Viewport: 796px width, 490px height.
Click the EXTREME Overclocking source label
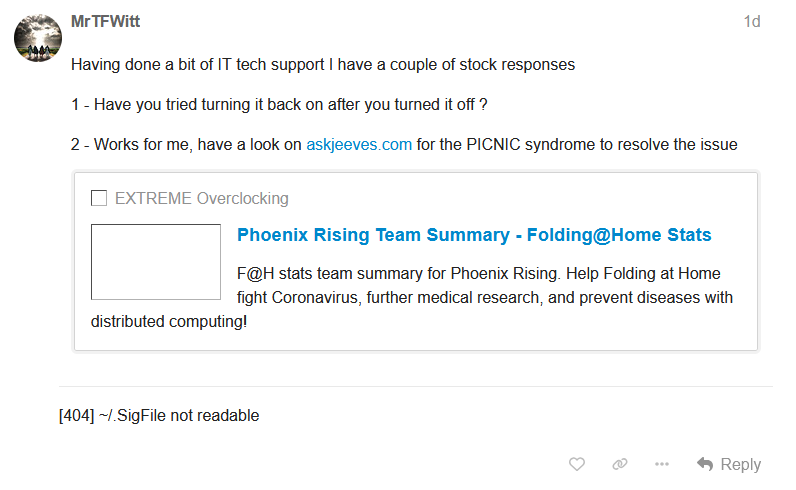(201, 198)
